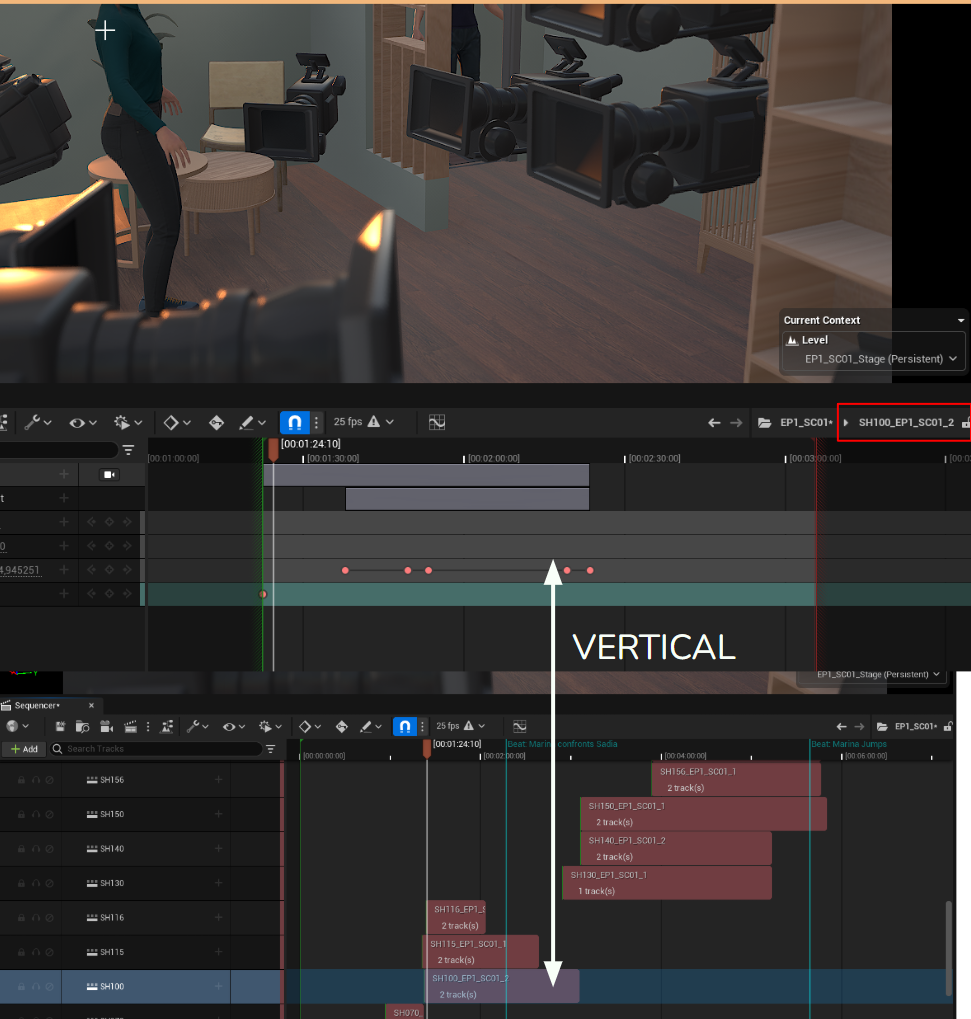This screenshot has height=1019, width=971.
Task: Open the view options eye dropdown in upper toolbar
Action: pyautogui.click(x=81, y=423)
